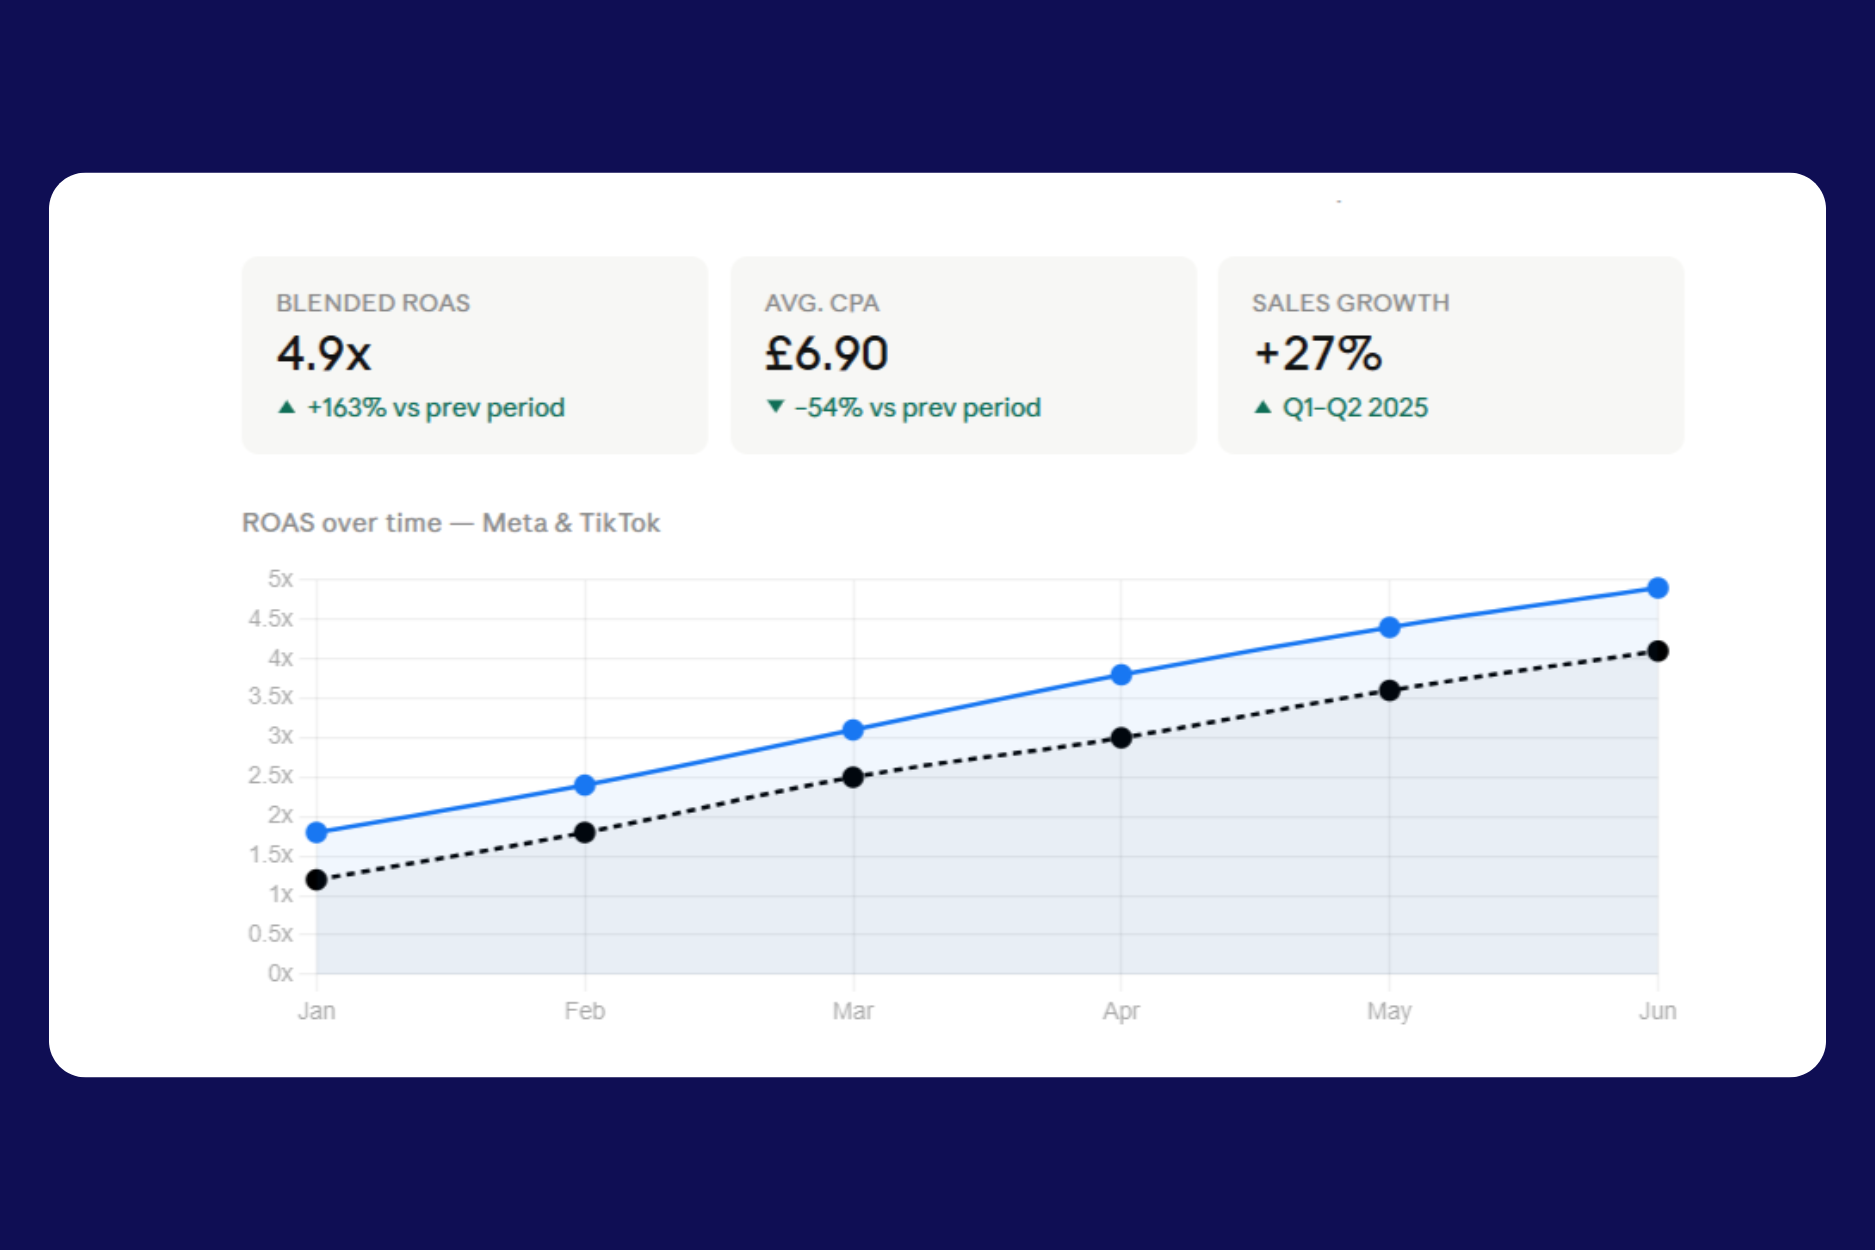Select the blue data point for February

point(585,785)
